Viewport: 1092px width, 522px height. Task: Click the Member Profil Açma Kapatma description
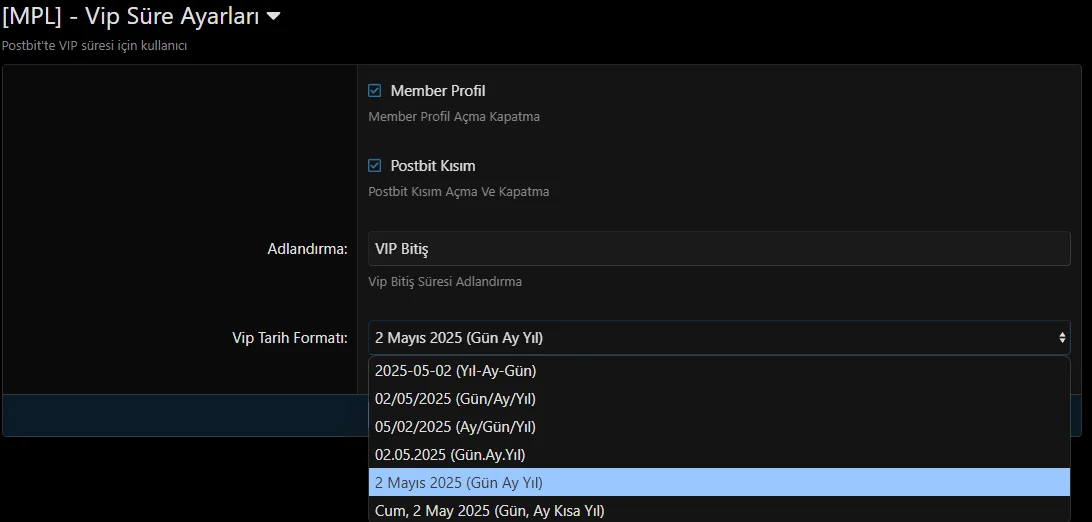pos(454,117)
